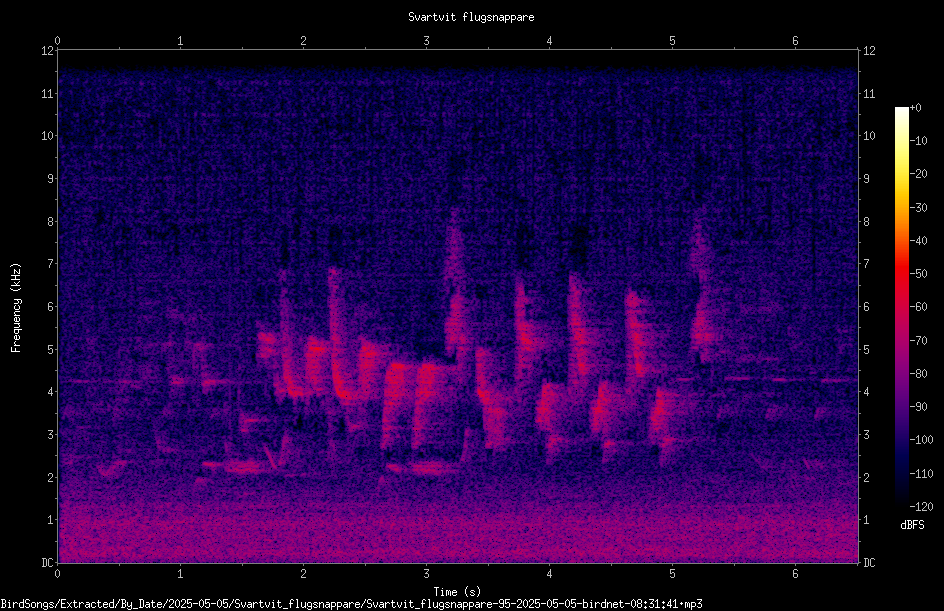This screenshot has width=944, height=611.
Task: Select the dBFS label under the color scale
Action: coord(912,525)
